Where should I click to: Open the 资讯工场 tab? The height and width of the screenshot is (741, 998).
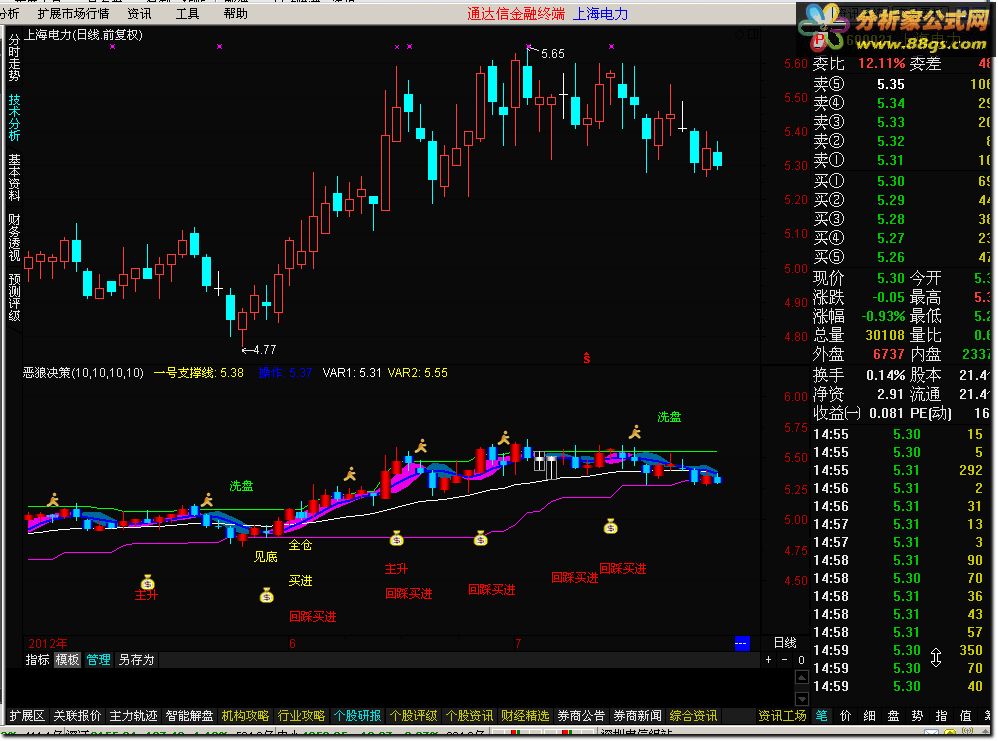[x=782, y=716]
